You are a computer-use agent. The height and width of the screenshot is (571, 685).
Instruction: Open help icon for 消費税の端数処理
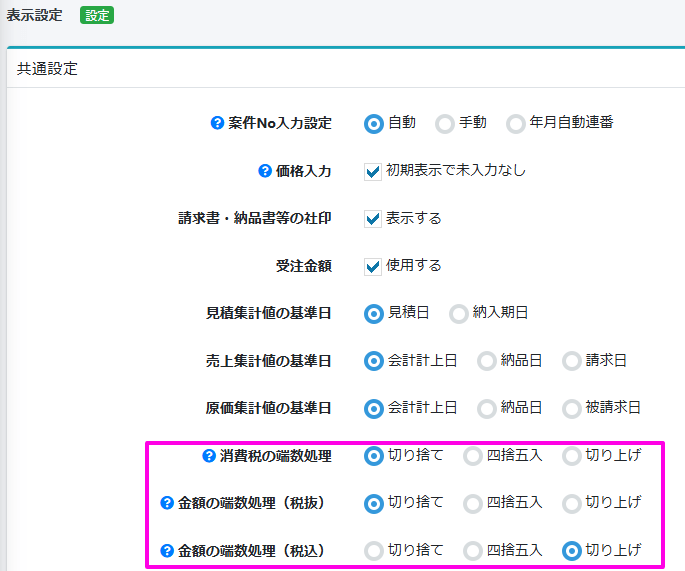pos(209,456)
